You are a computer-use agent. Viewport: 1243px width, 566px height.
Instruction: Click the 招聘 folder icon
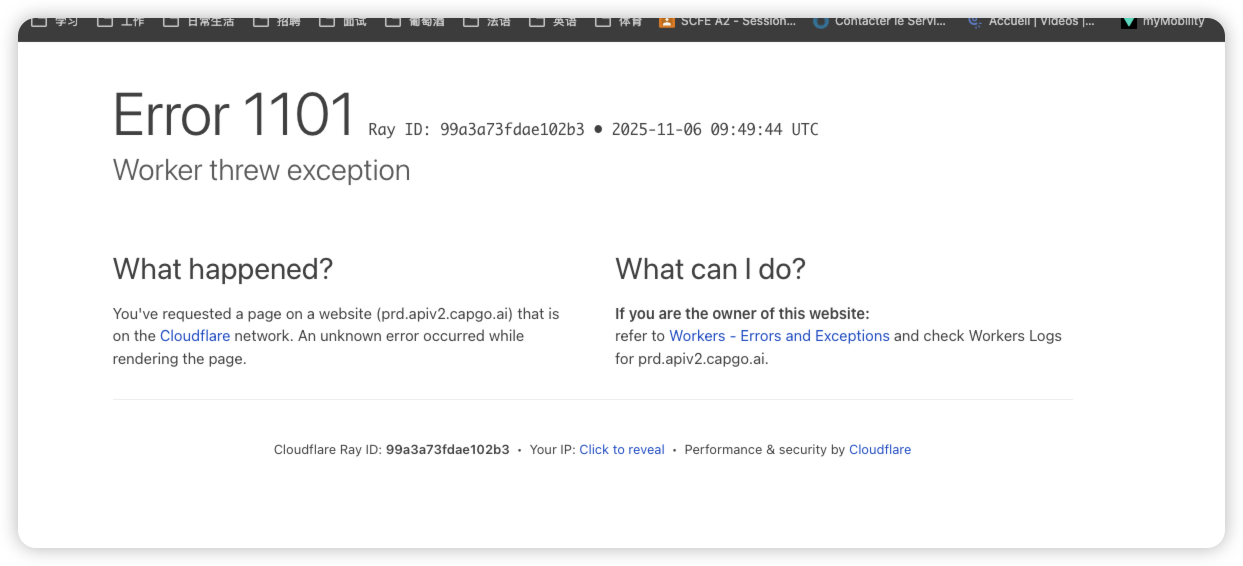[261, 21]
